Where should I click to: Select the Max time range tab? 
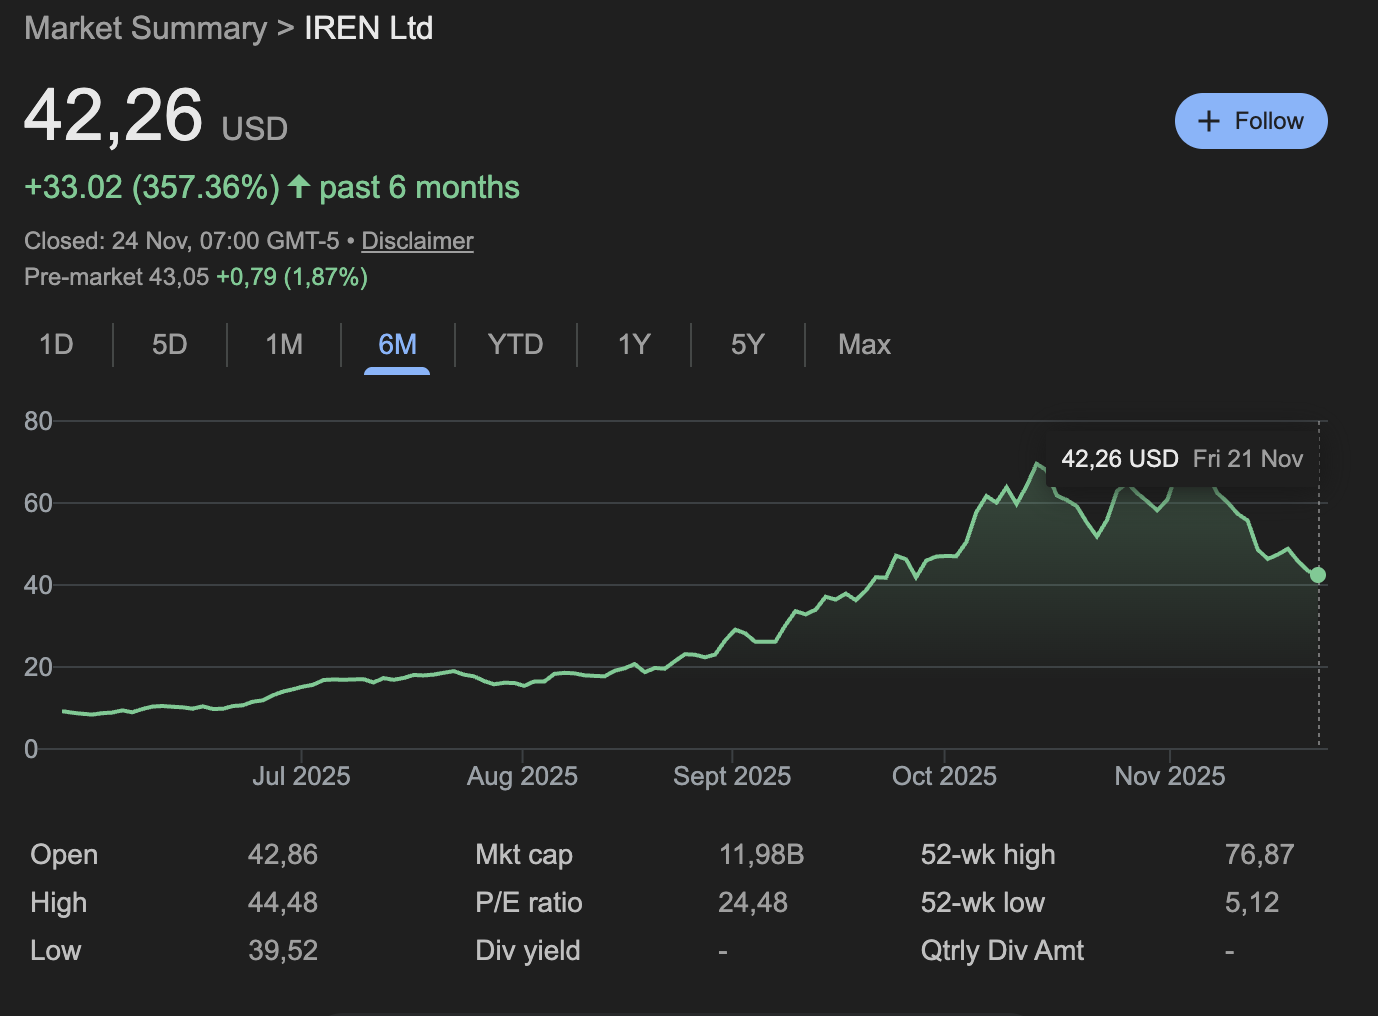coord(864,345)
